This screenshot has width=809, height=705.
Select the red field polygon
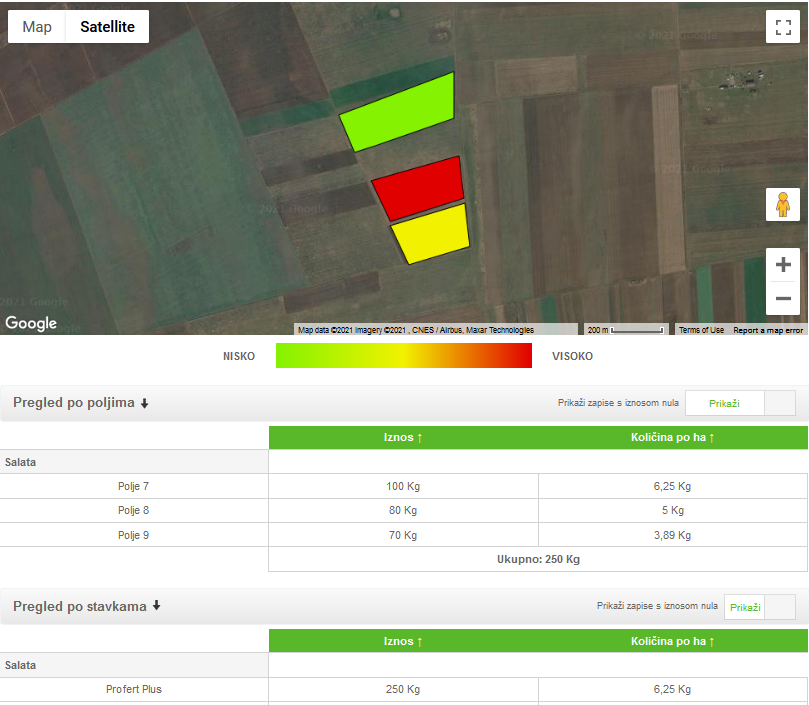pyautogui.click(x=419, y=187)
